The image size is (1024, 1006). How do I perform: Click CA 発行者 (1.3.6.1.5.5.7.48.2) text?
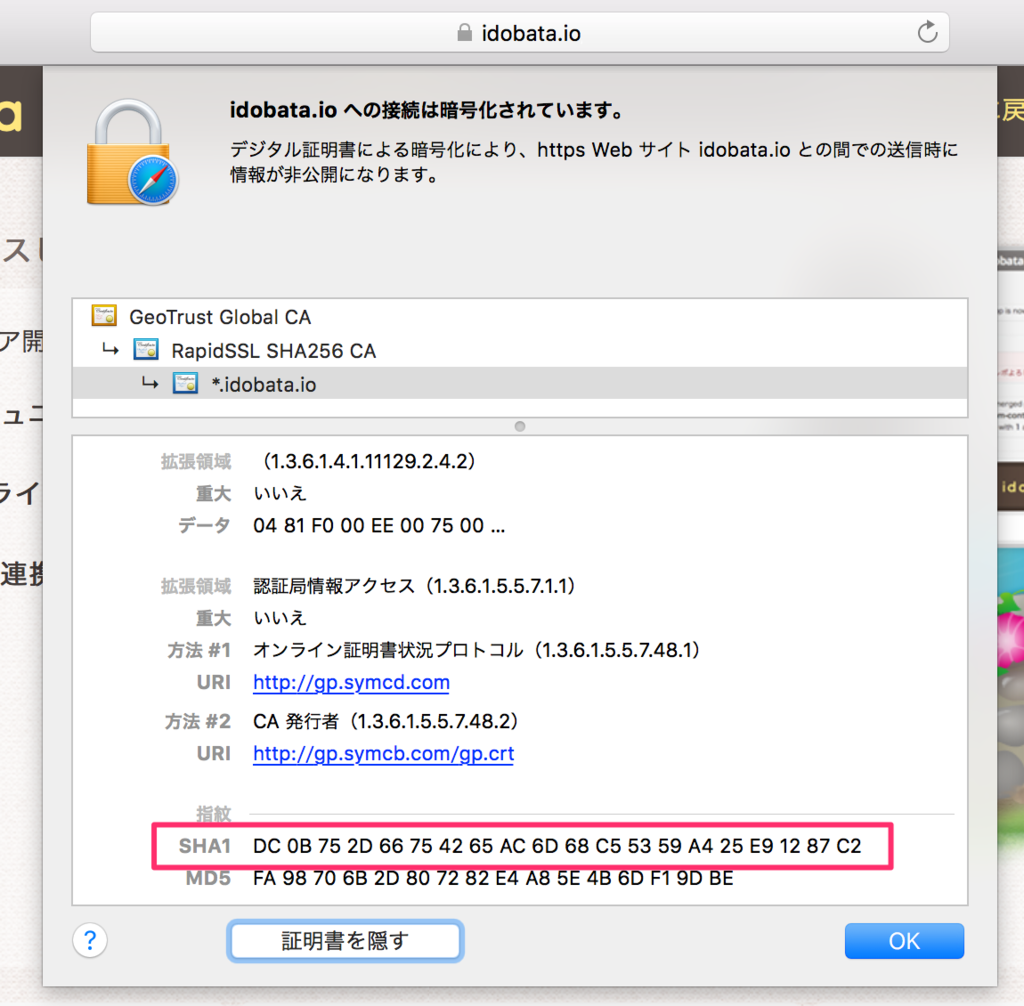pyautogui.click(x=386, y=721)
